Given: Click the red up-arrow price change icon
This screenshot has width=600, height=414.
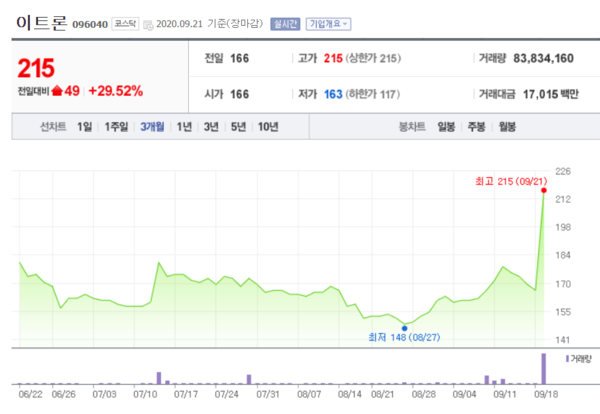Looking at the screenshot, I should click(57, 91).
